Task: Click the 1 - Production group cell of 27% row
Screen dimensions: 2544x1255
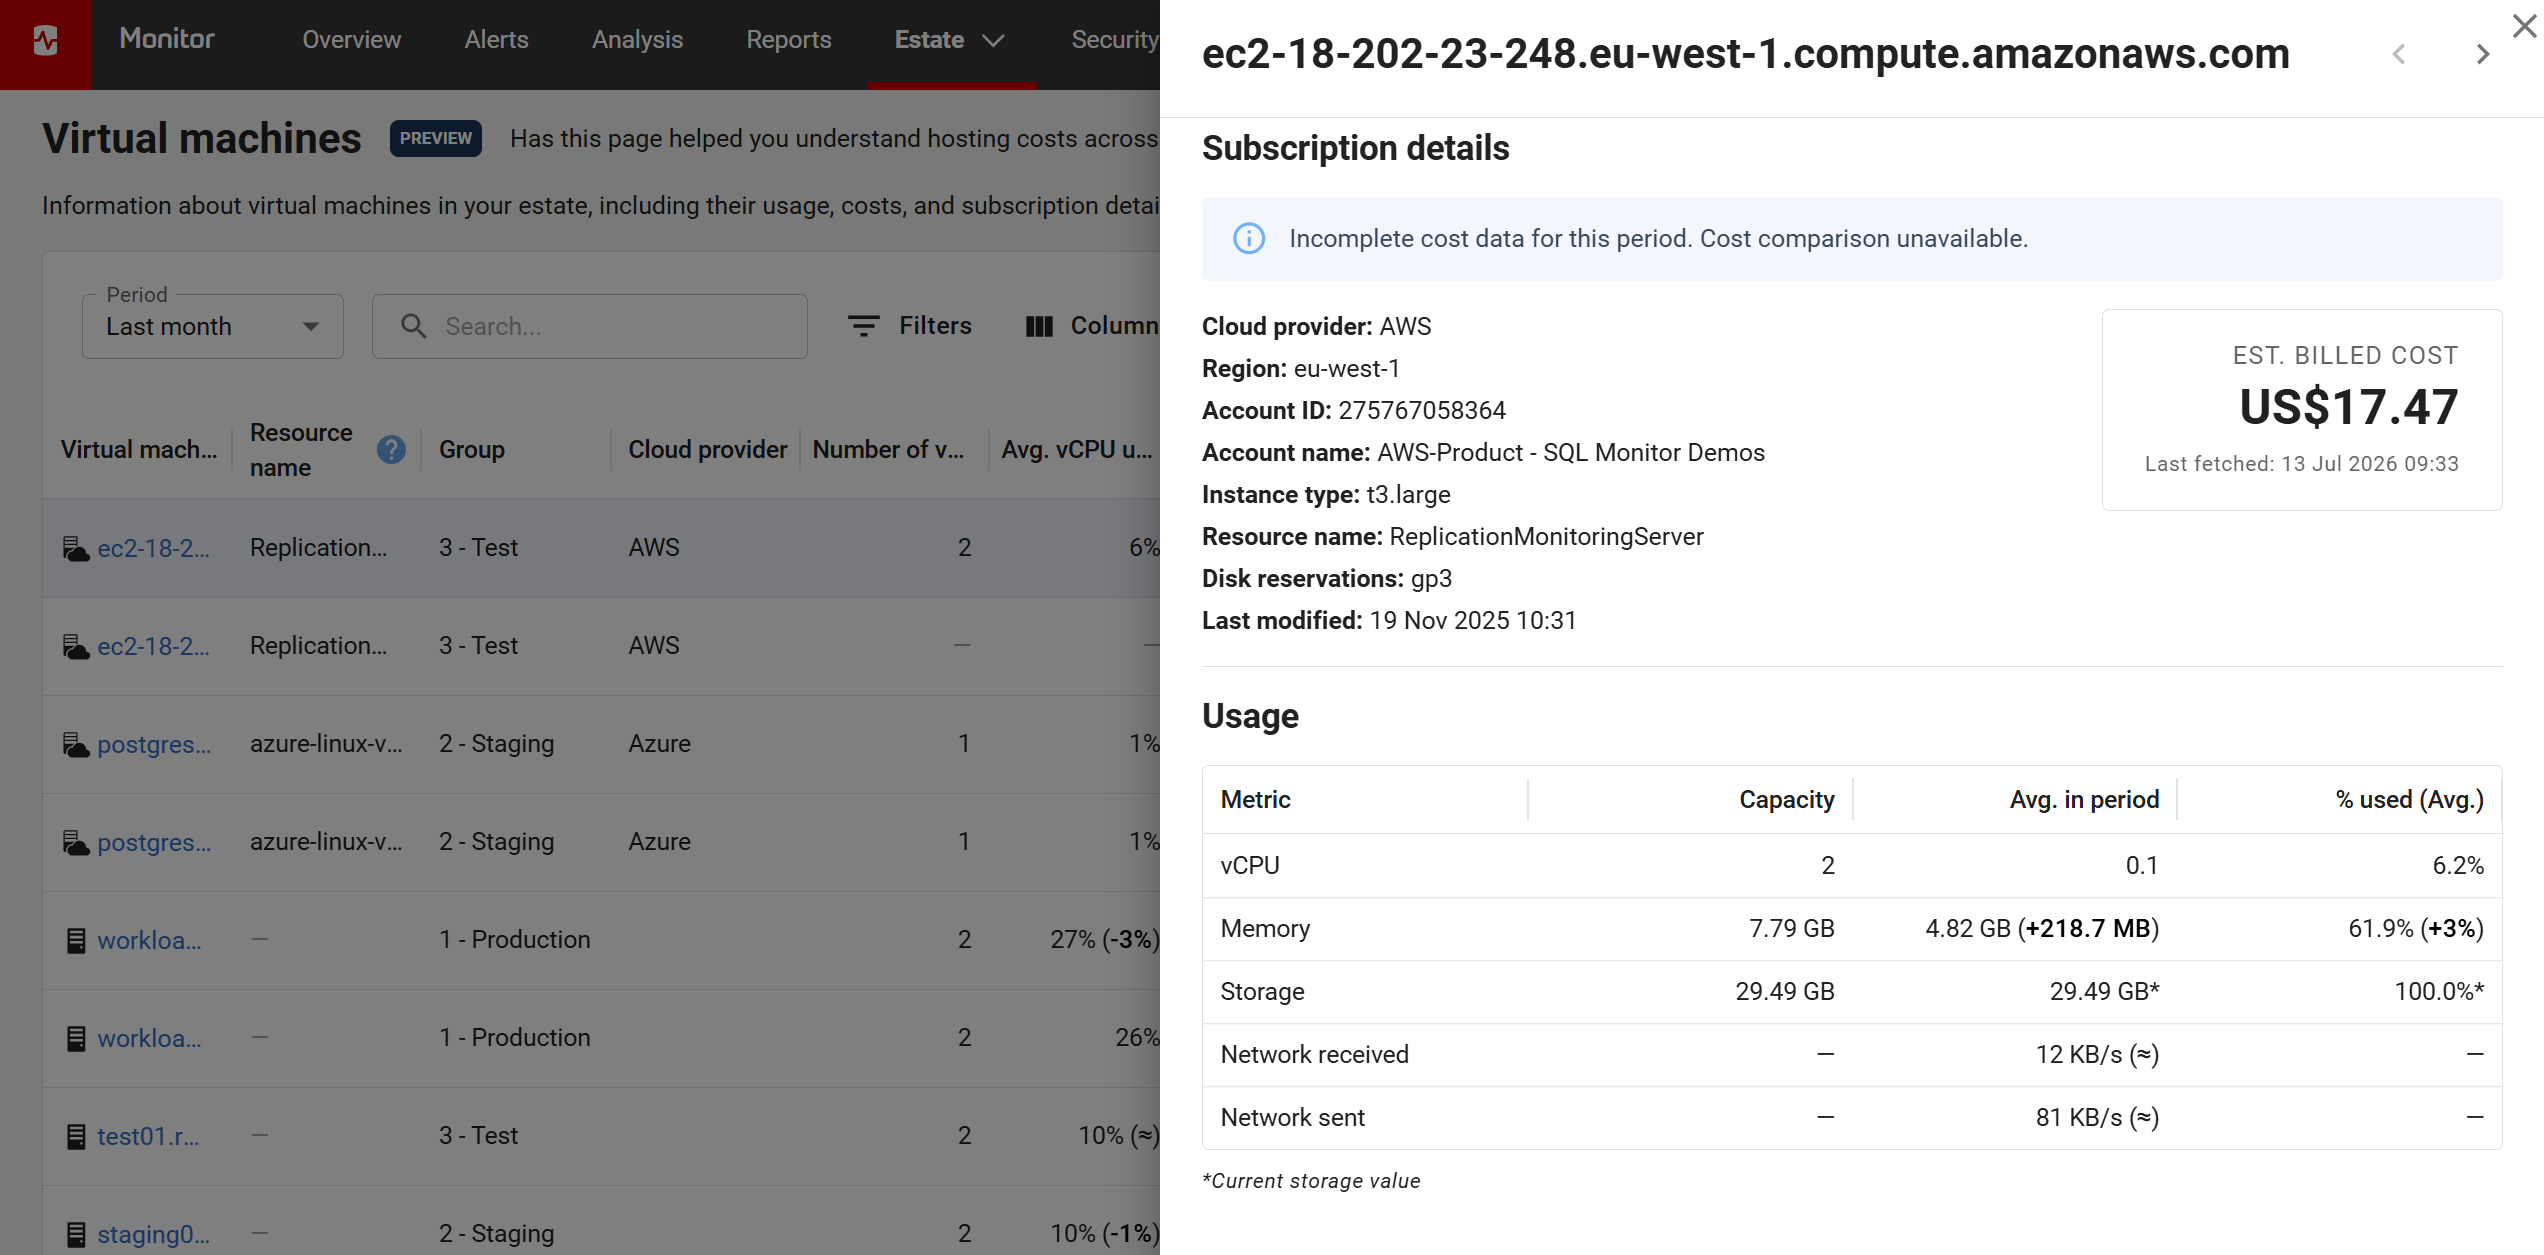Action: click(x=515, y=940)
